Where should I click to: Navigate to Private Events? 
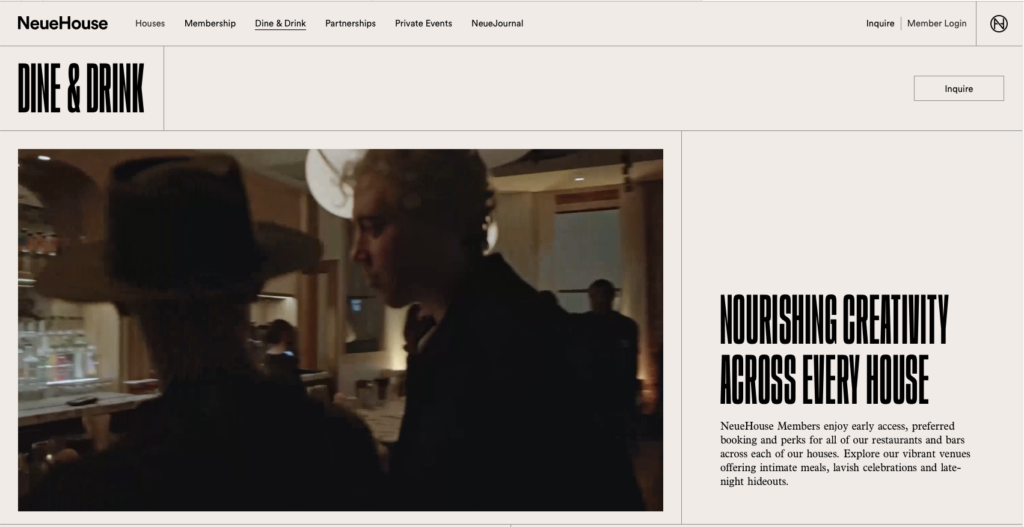click(423, 23)
